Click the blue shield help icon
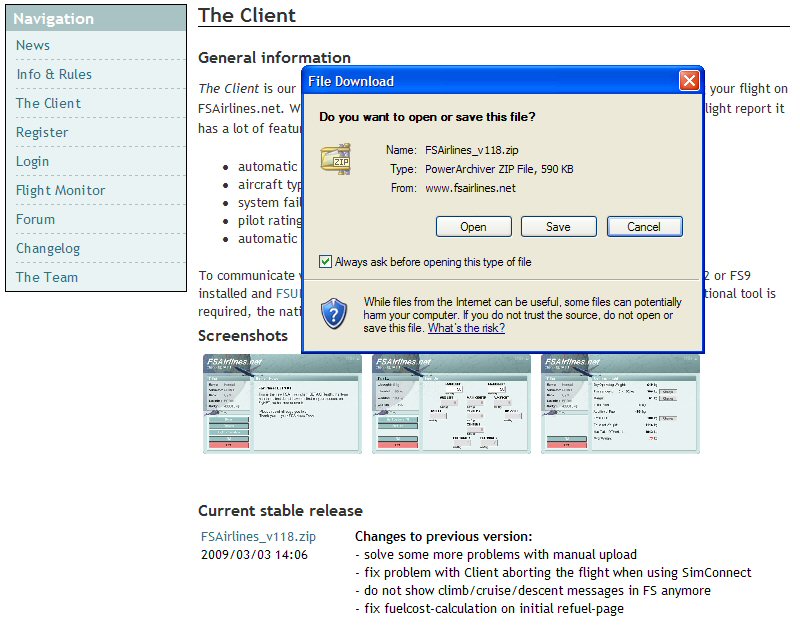 pos(334,313)
